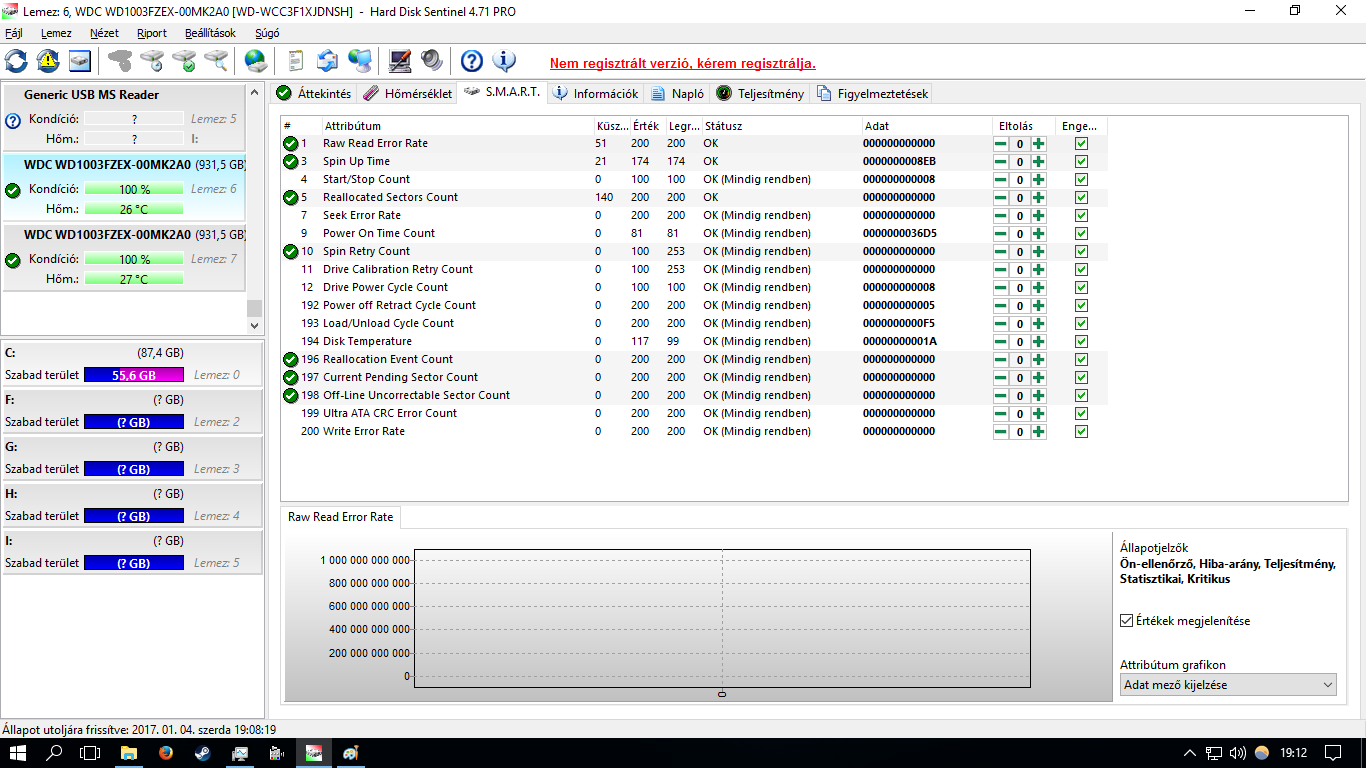Viewport: 1366px width, 768px height.
Task: Open Steam from the taskbar
Action: pyautogui.click(x=203, y=752)
